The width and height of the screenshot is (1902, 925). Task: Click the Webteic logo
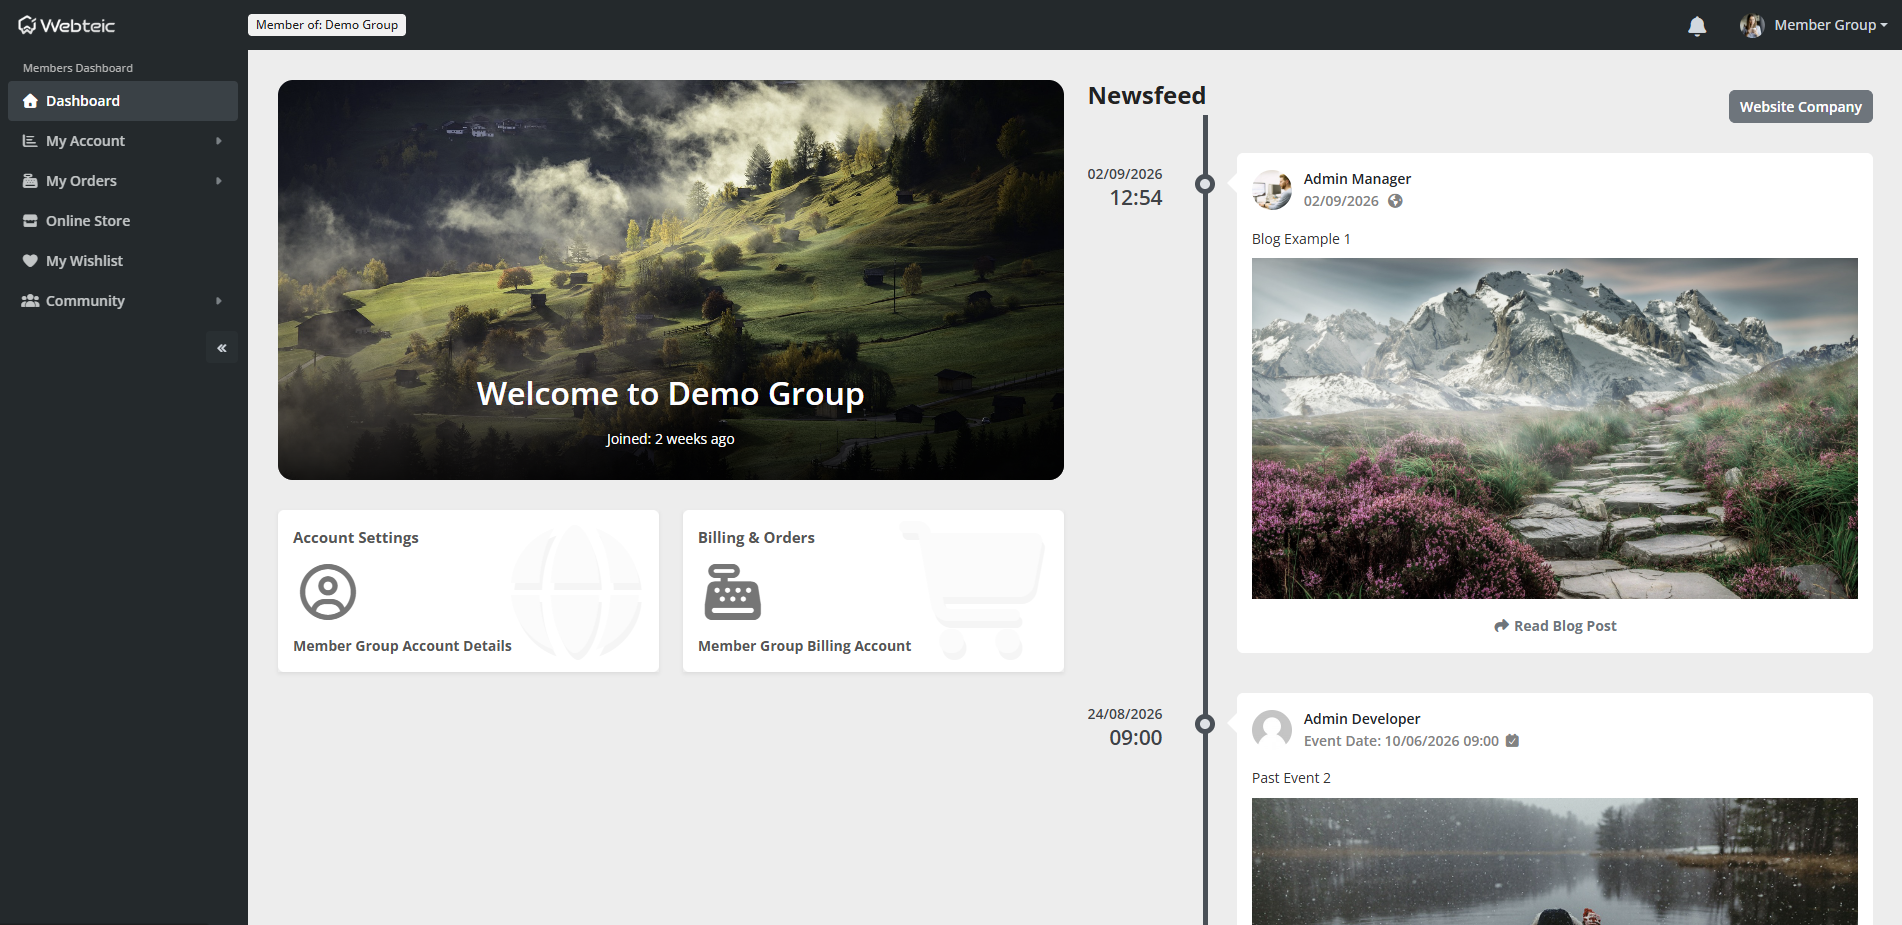[66, 25]
